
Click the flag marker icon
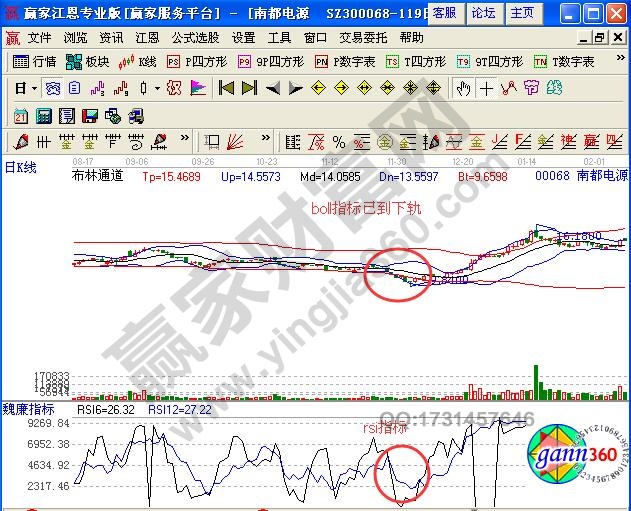[x=196, y=88]
